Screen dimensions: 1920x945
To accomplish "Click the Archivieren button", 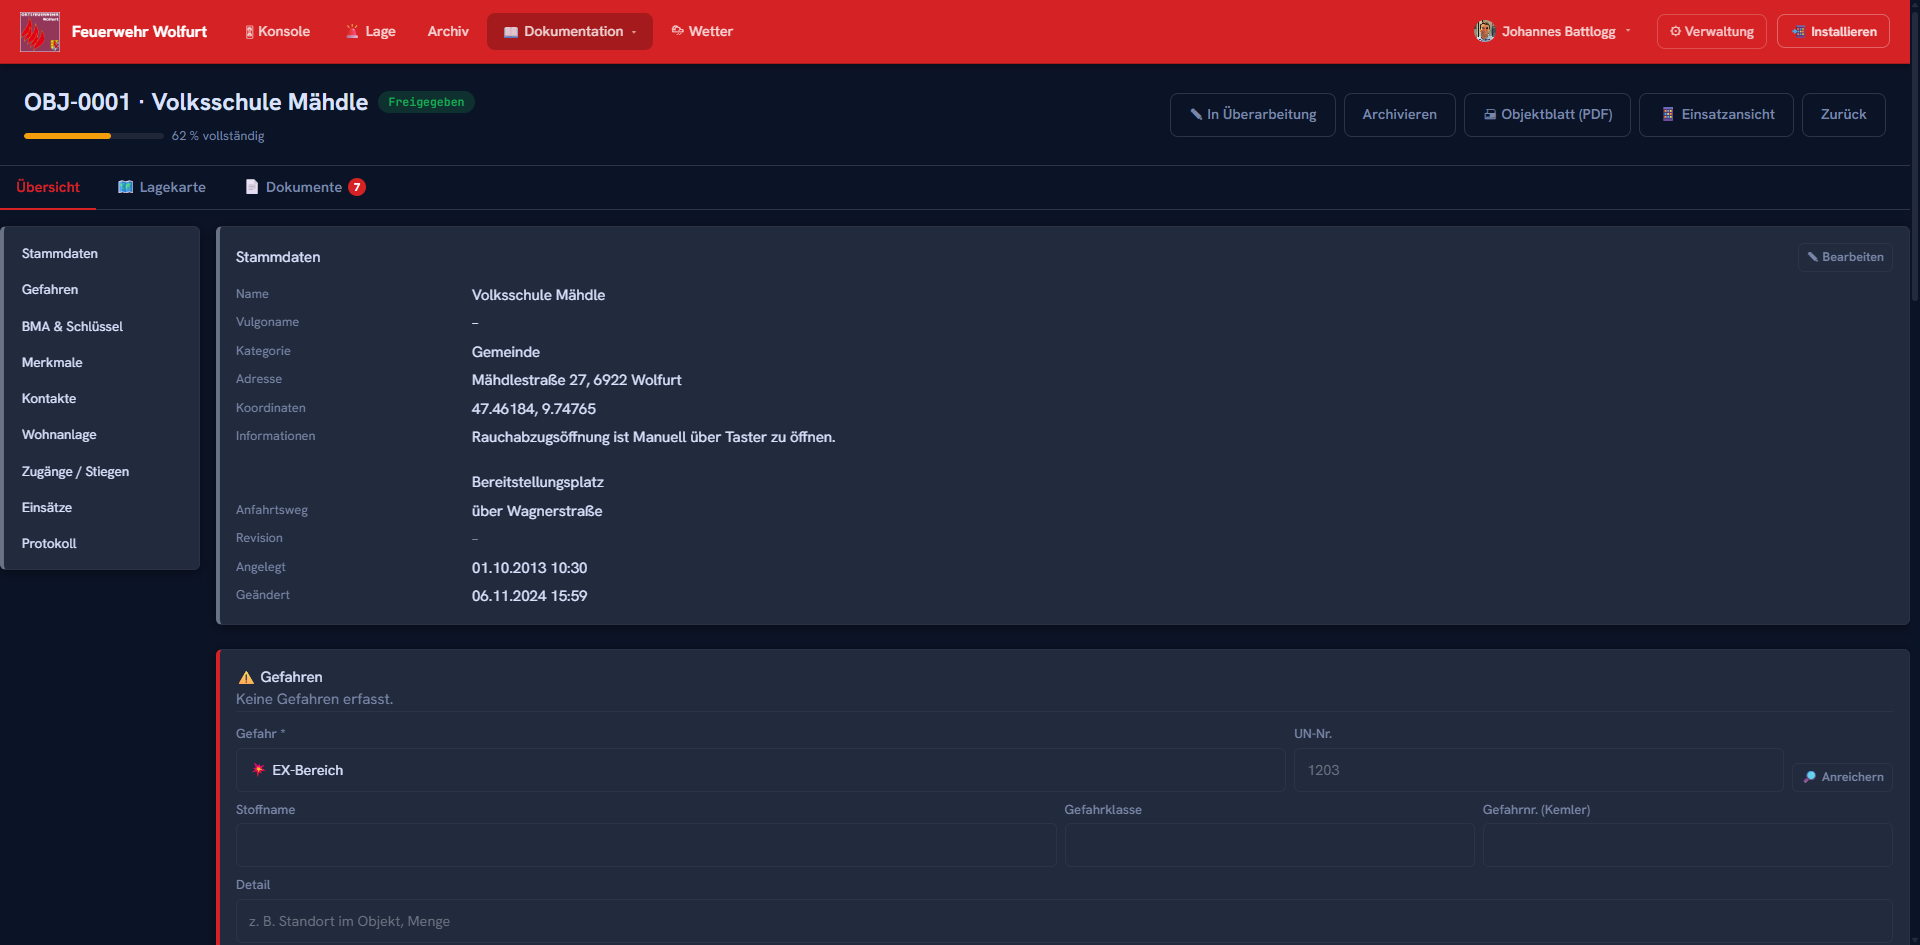I will tap(1399, 115).
